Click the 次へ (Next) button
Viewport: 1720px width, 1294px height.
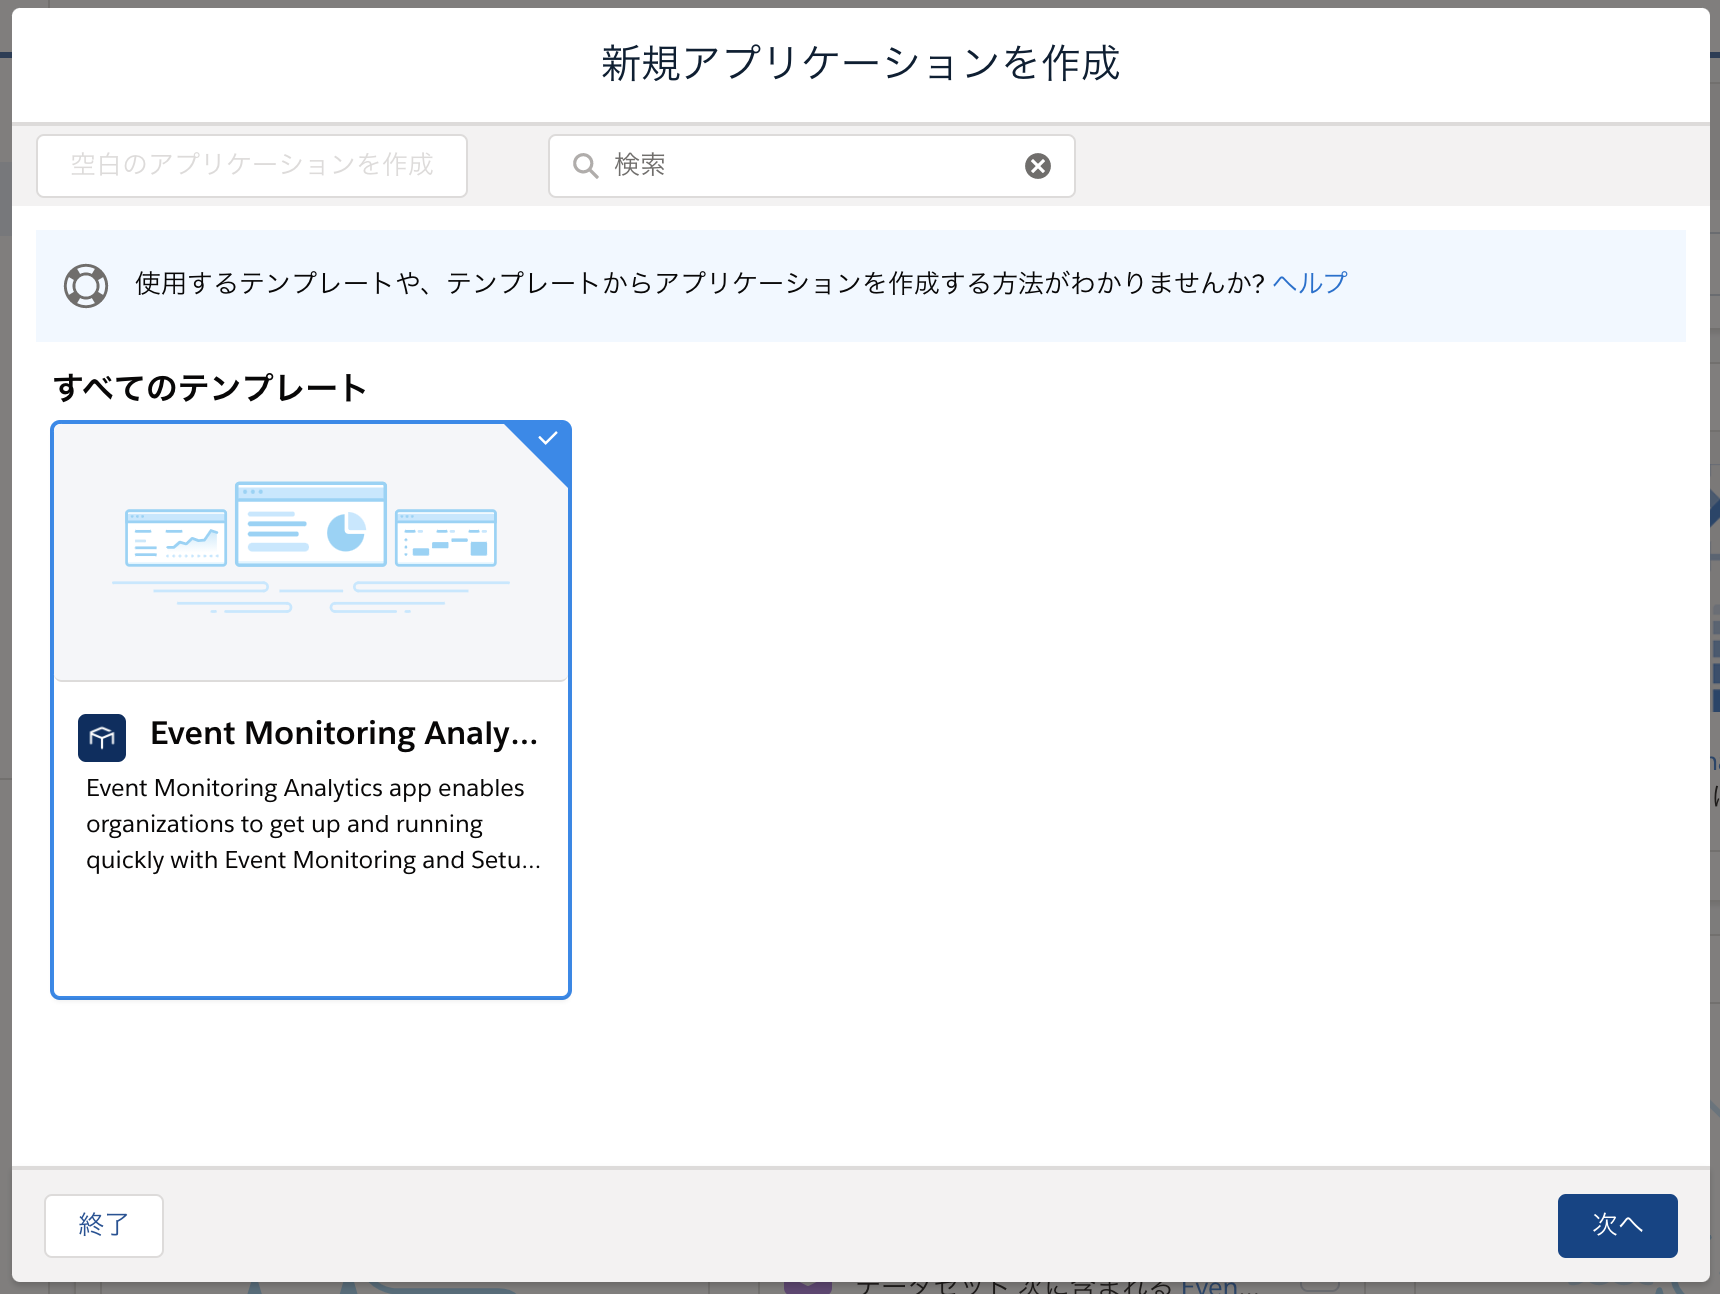(1617, 1225)
